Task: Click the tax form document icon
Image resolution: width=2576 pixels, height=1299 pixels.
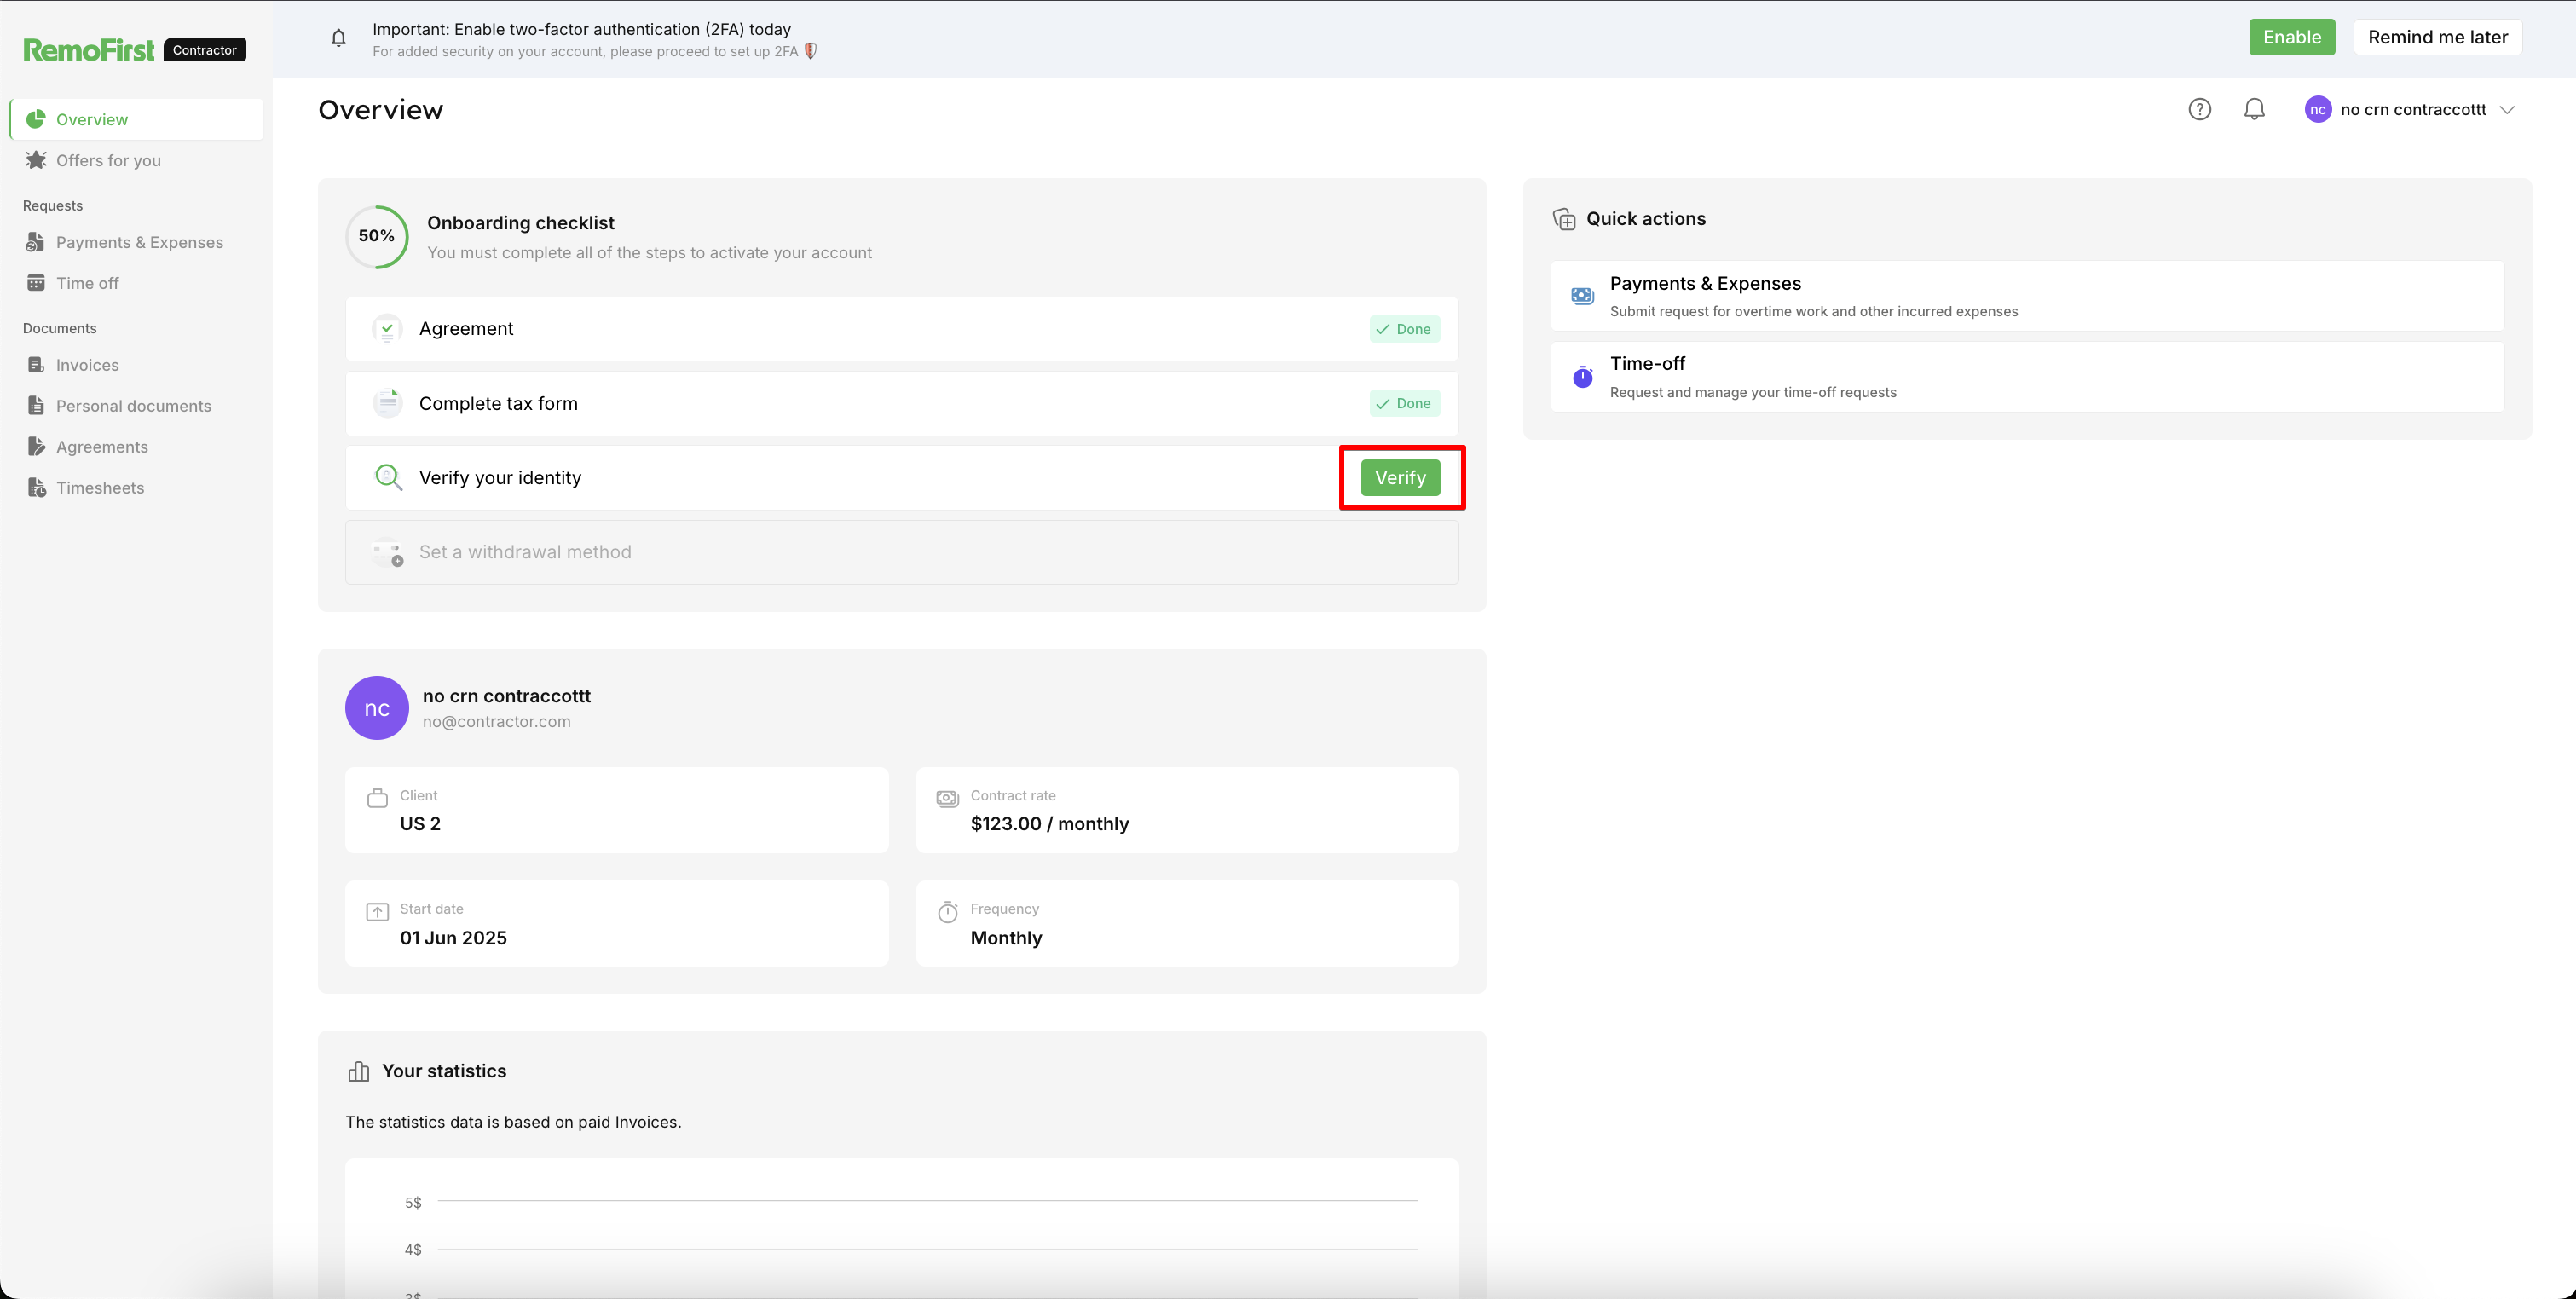Action: click(387, 403)
